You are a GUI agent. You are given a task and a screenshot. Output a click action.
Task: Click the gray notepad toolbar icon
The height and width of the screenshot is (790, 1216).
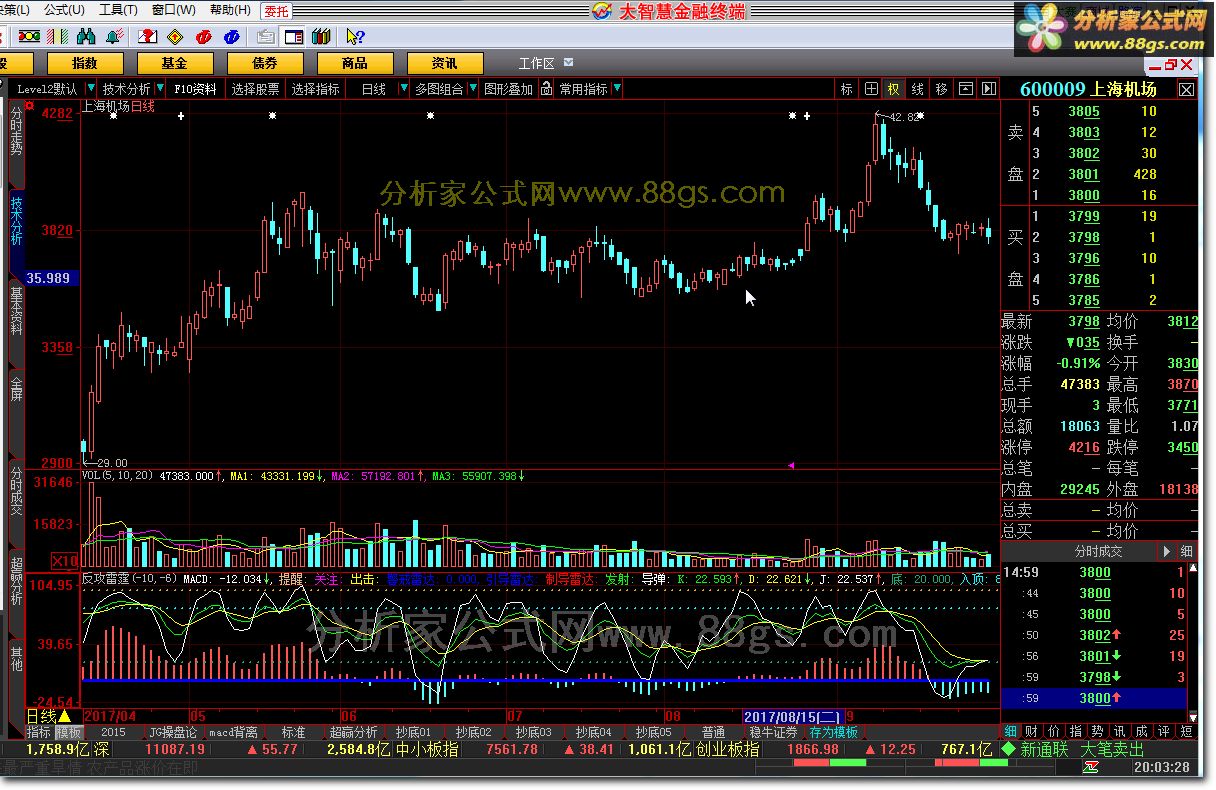(266, 37)
